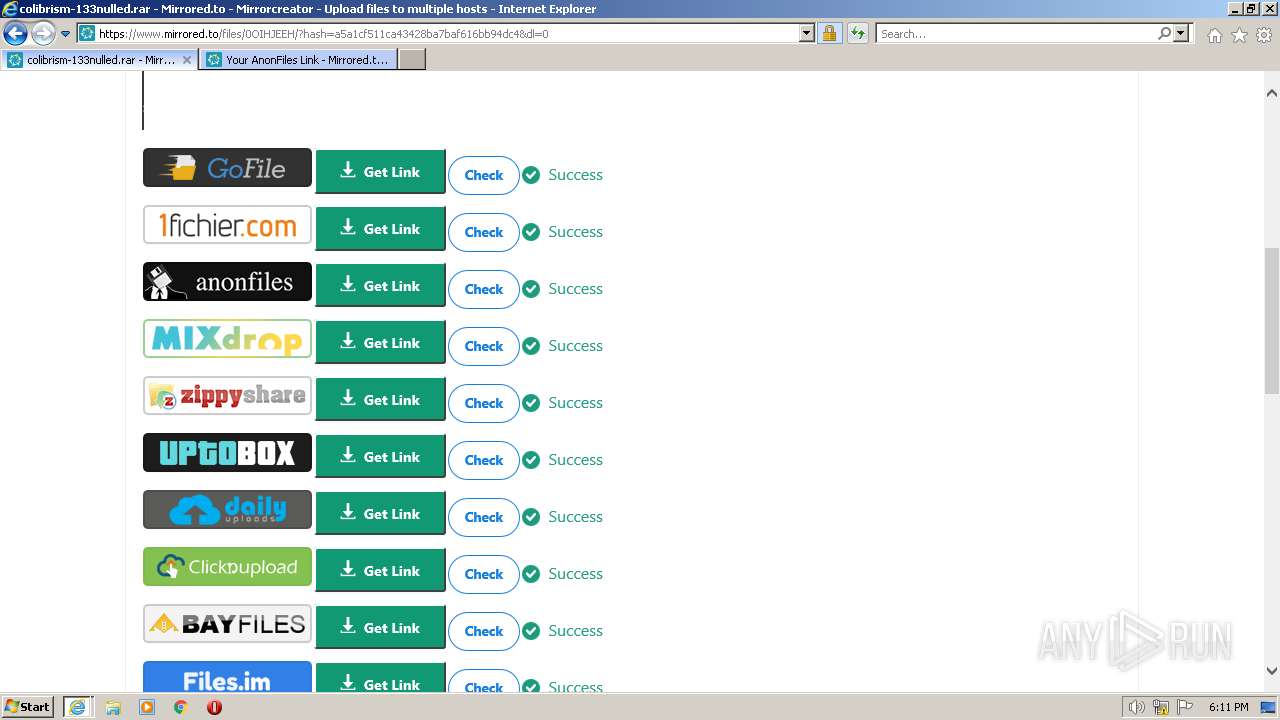This screenshot has height=720, width=1280.
Task: Click the Success text on the BayFiles row
Action: click(575, 631)
